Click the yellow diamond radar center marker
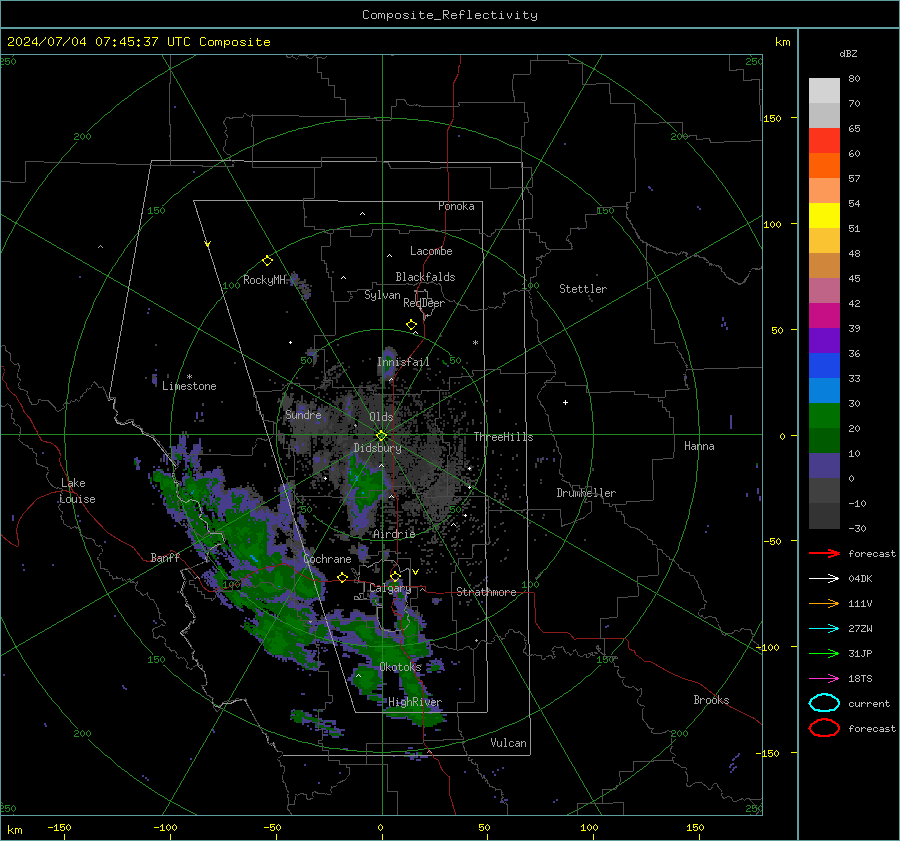900x841 pixels. pyautogui.click(x=381, y=436)
